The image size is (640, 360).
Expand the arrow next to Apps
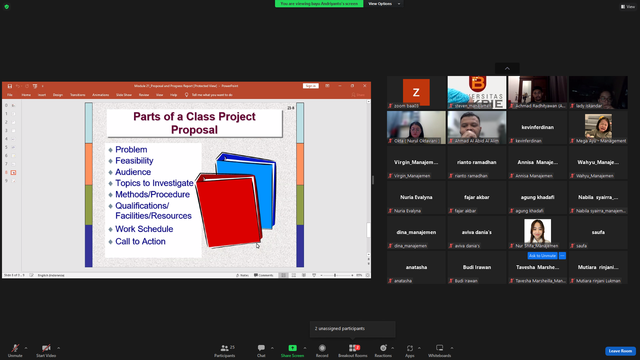[x=419, y=348]
